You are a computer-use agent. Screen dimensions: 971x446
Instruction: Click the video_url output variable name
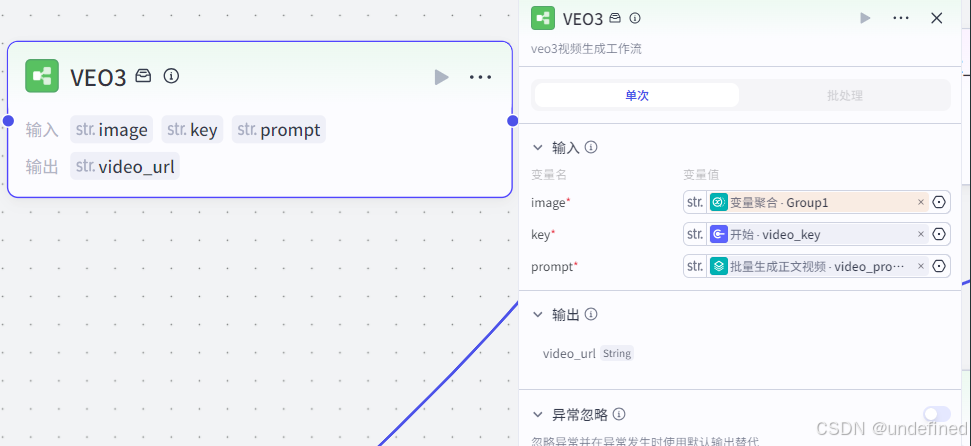point(569,354)
